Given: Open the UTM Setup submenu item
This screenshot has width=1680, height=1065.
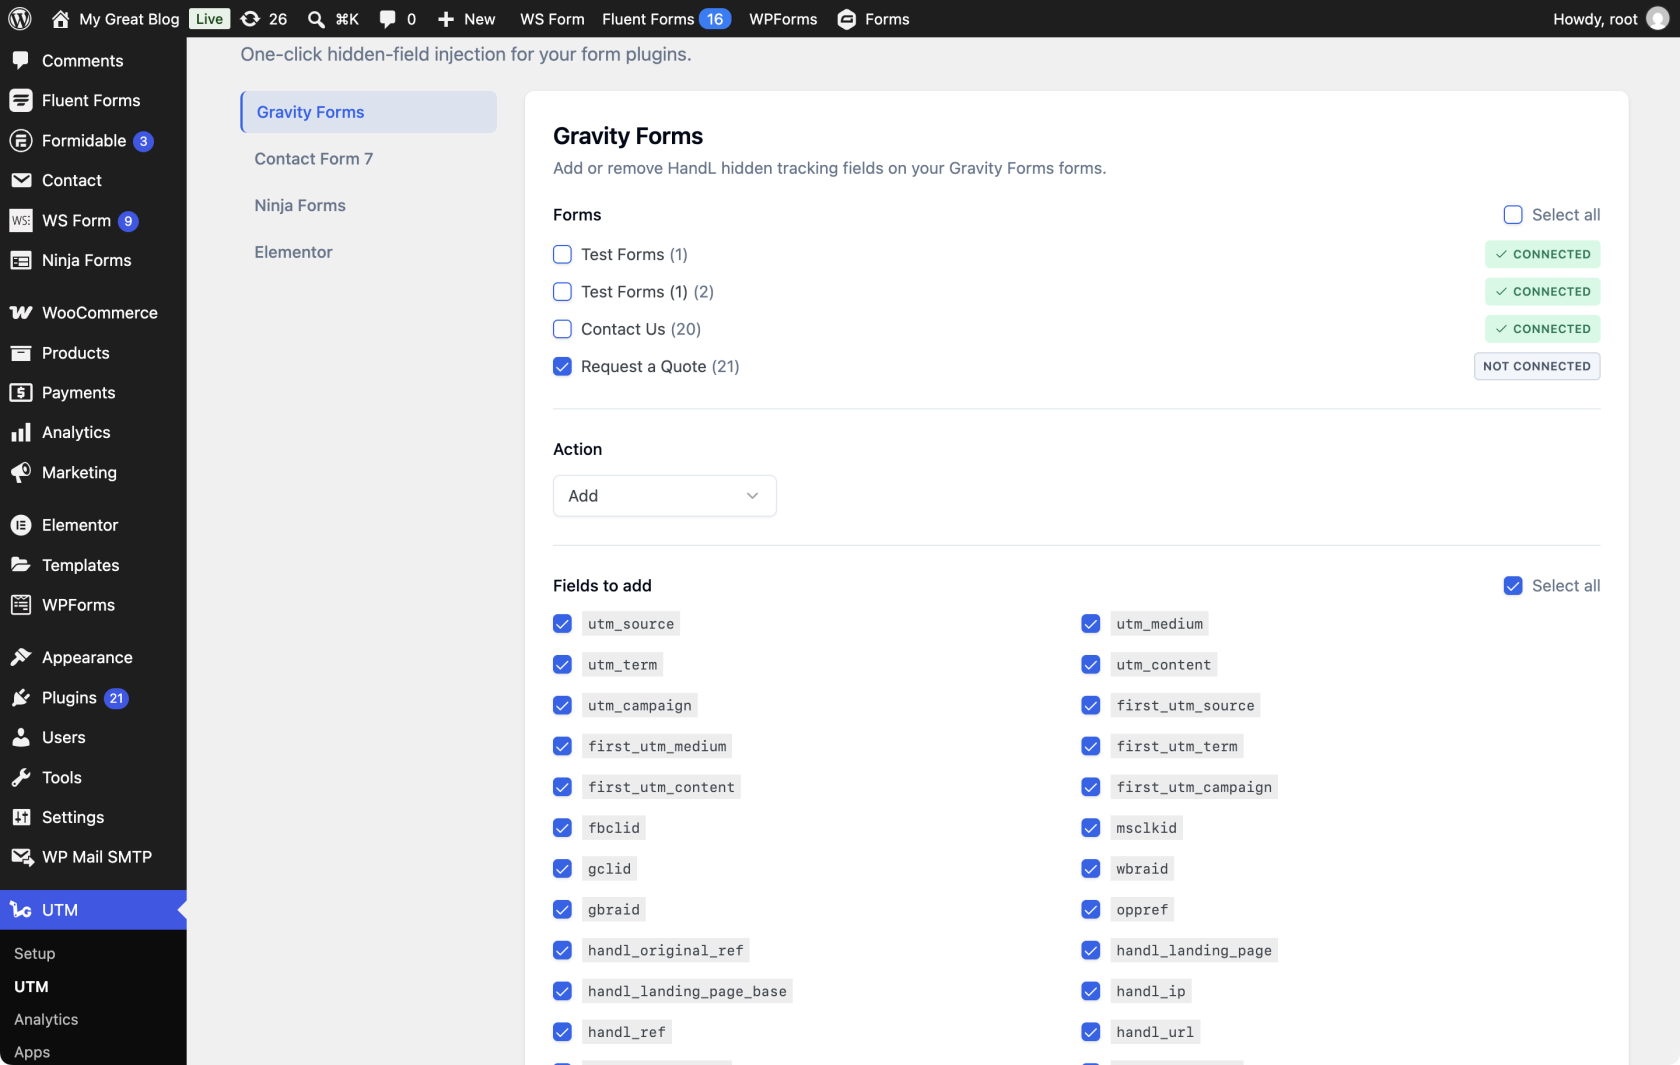Looking at the screenshot, I should (x=35, y=954).
